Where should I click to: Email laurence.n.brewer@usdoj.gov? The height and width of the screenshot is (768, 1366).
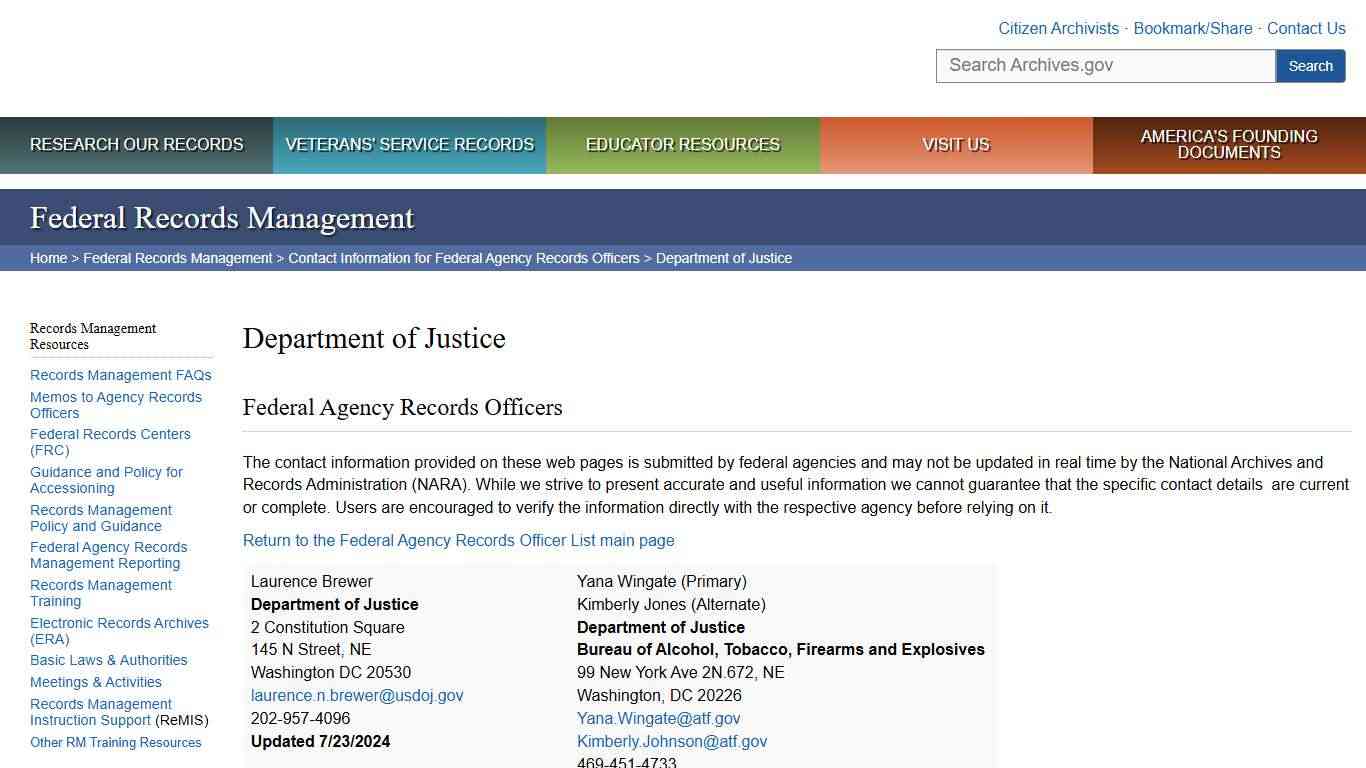pos(357,695)
